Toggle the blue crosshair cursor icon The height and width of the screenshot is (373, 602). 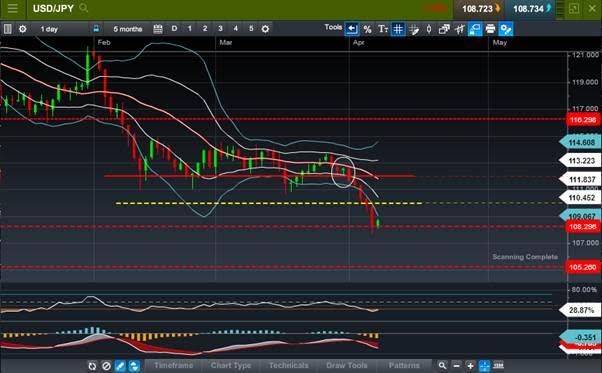pyautogui.click(x=485, y=366)
